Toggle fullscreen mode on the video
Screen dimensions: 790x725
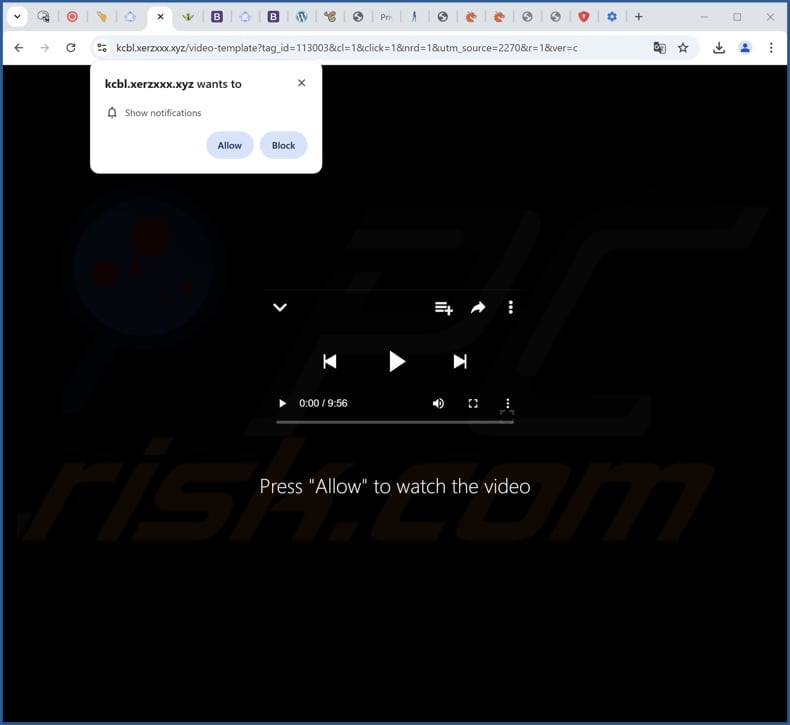[473, 403]
